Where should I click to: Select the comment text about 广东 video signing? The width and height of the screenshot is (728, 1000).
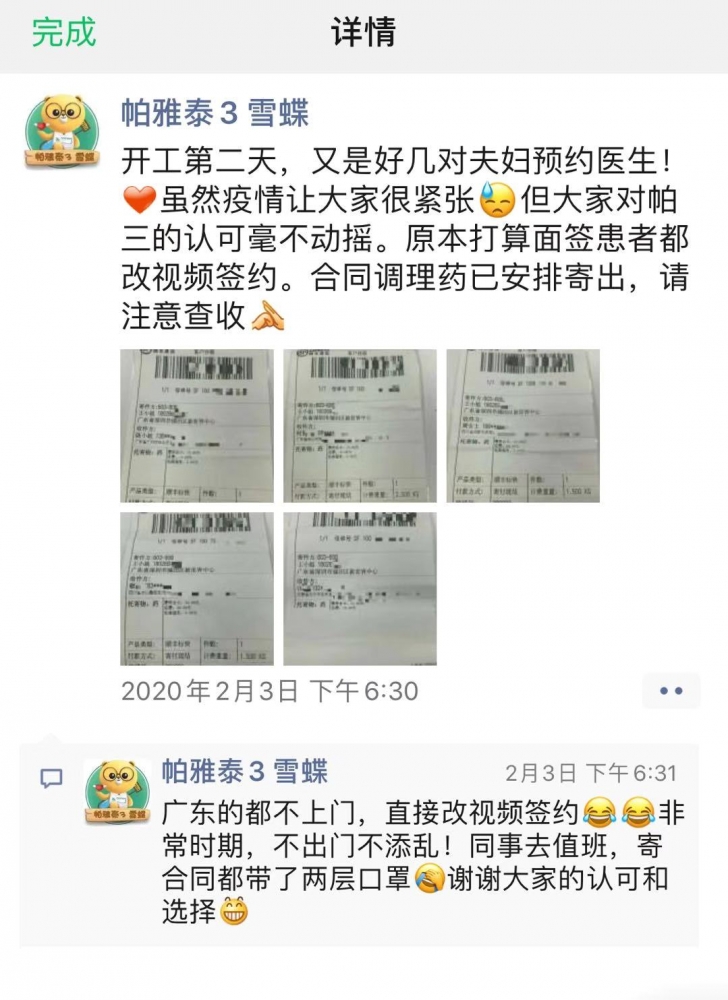pyautogui.click(x=423, y=862)
